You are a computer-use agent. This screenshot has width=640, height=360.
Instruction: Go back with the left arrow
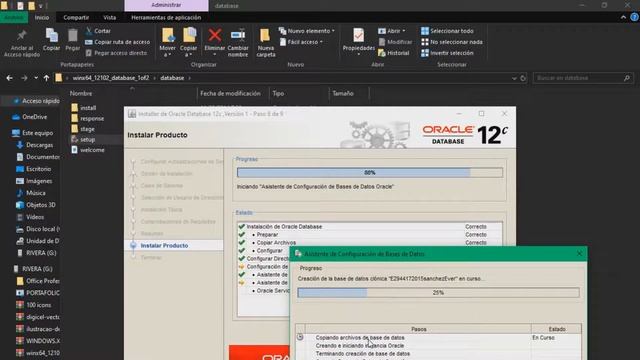9,78
